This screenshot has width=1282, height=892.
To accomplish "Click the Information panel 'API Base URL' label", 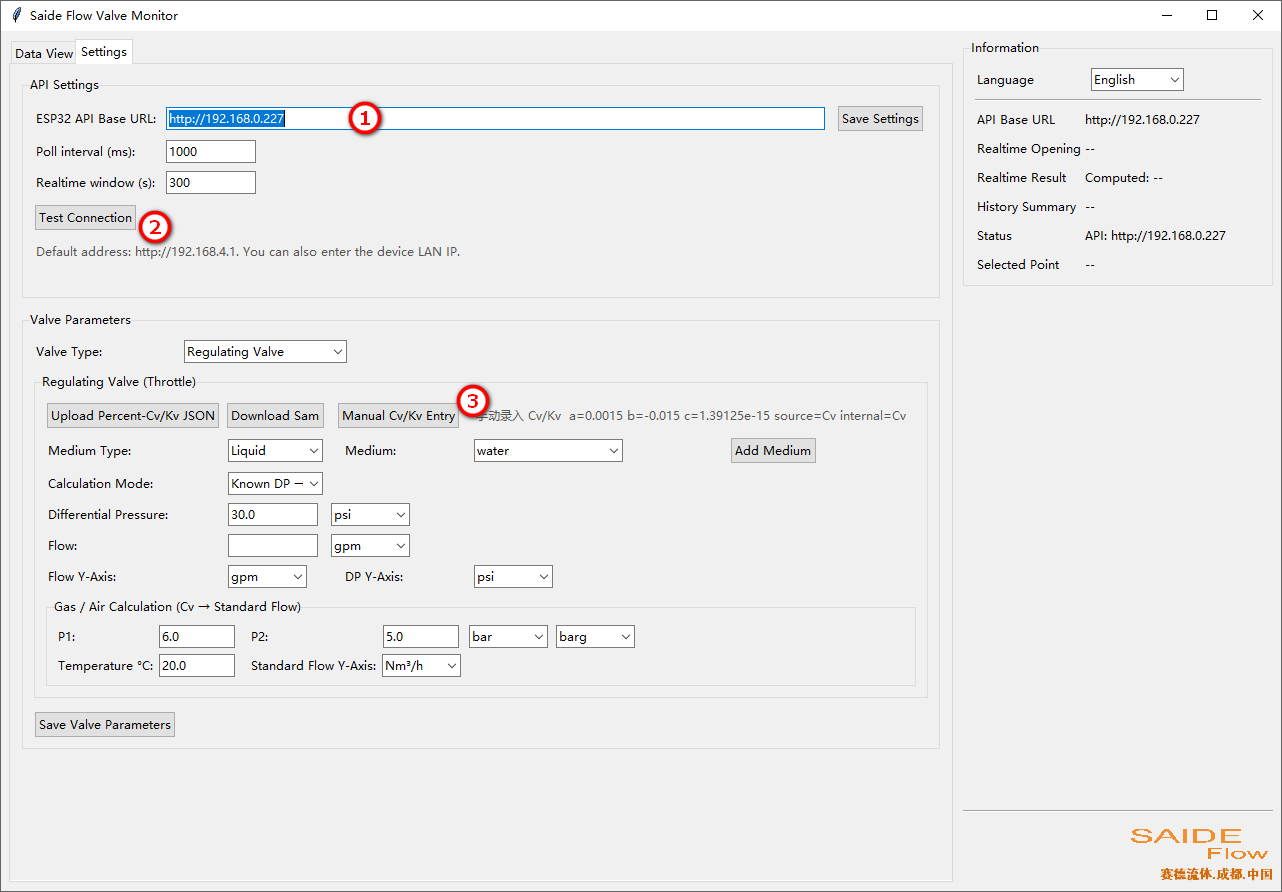I will click(1016, 120).
